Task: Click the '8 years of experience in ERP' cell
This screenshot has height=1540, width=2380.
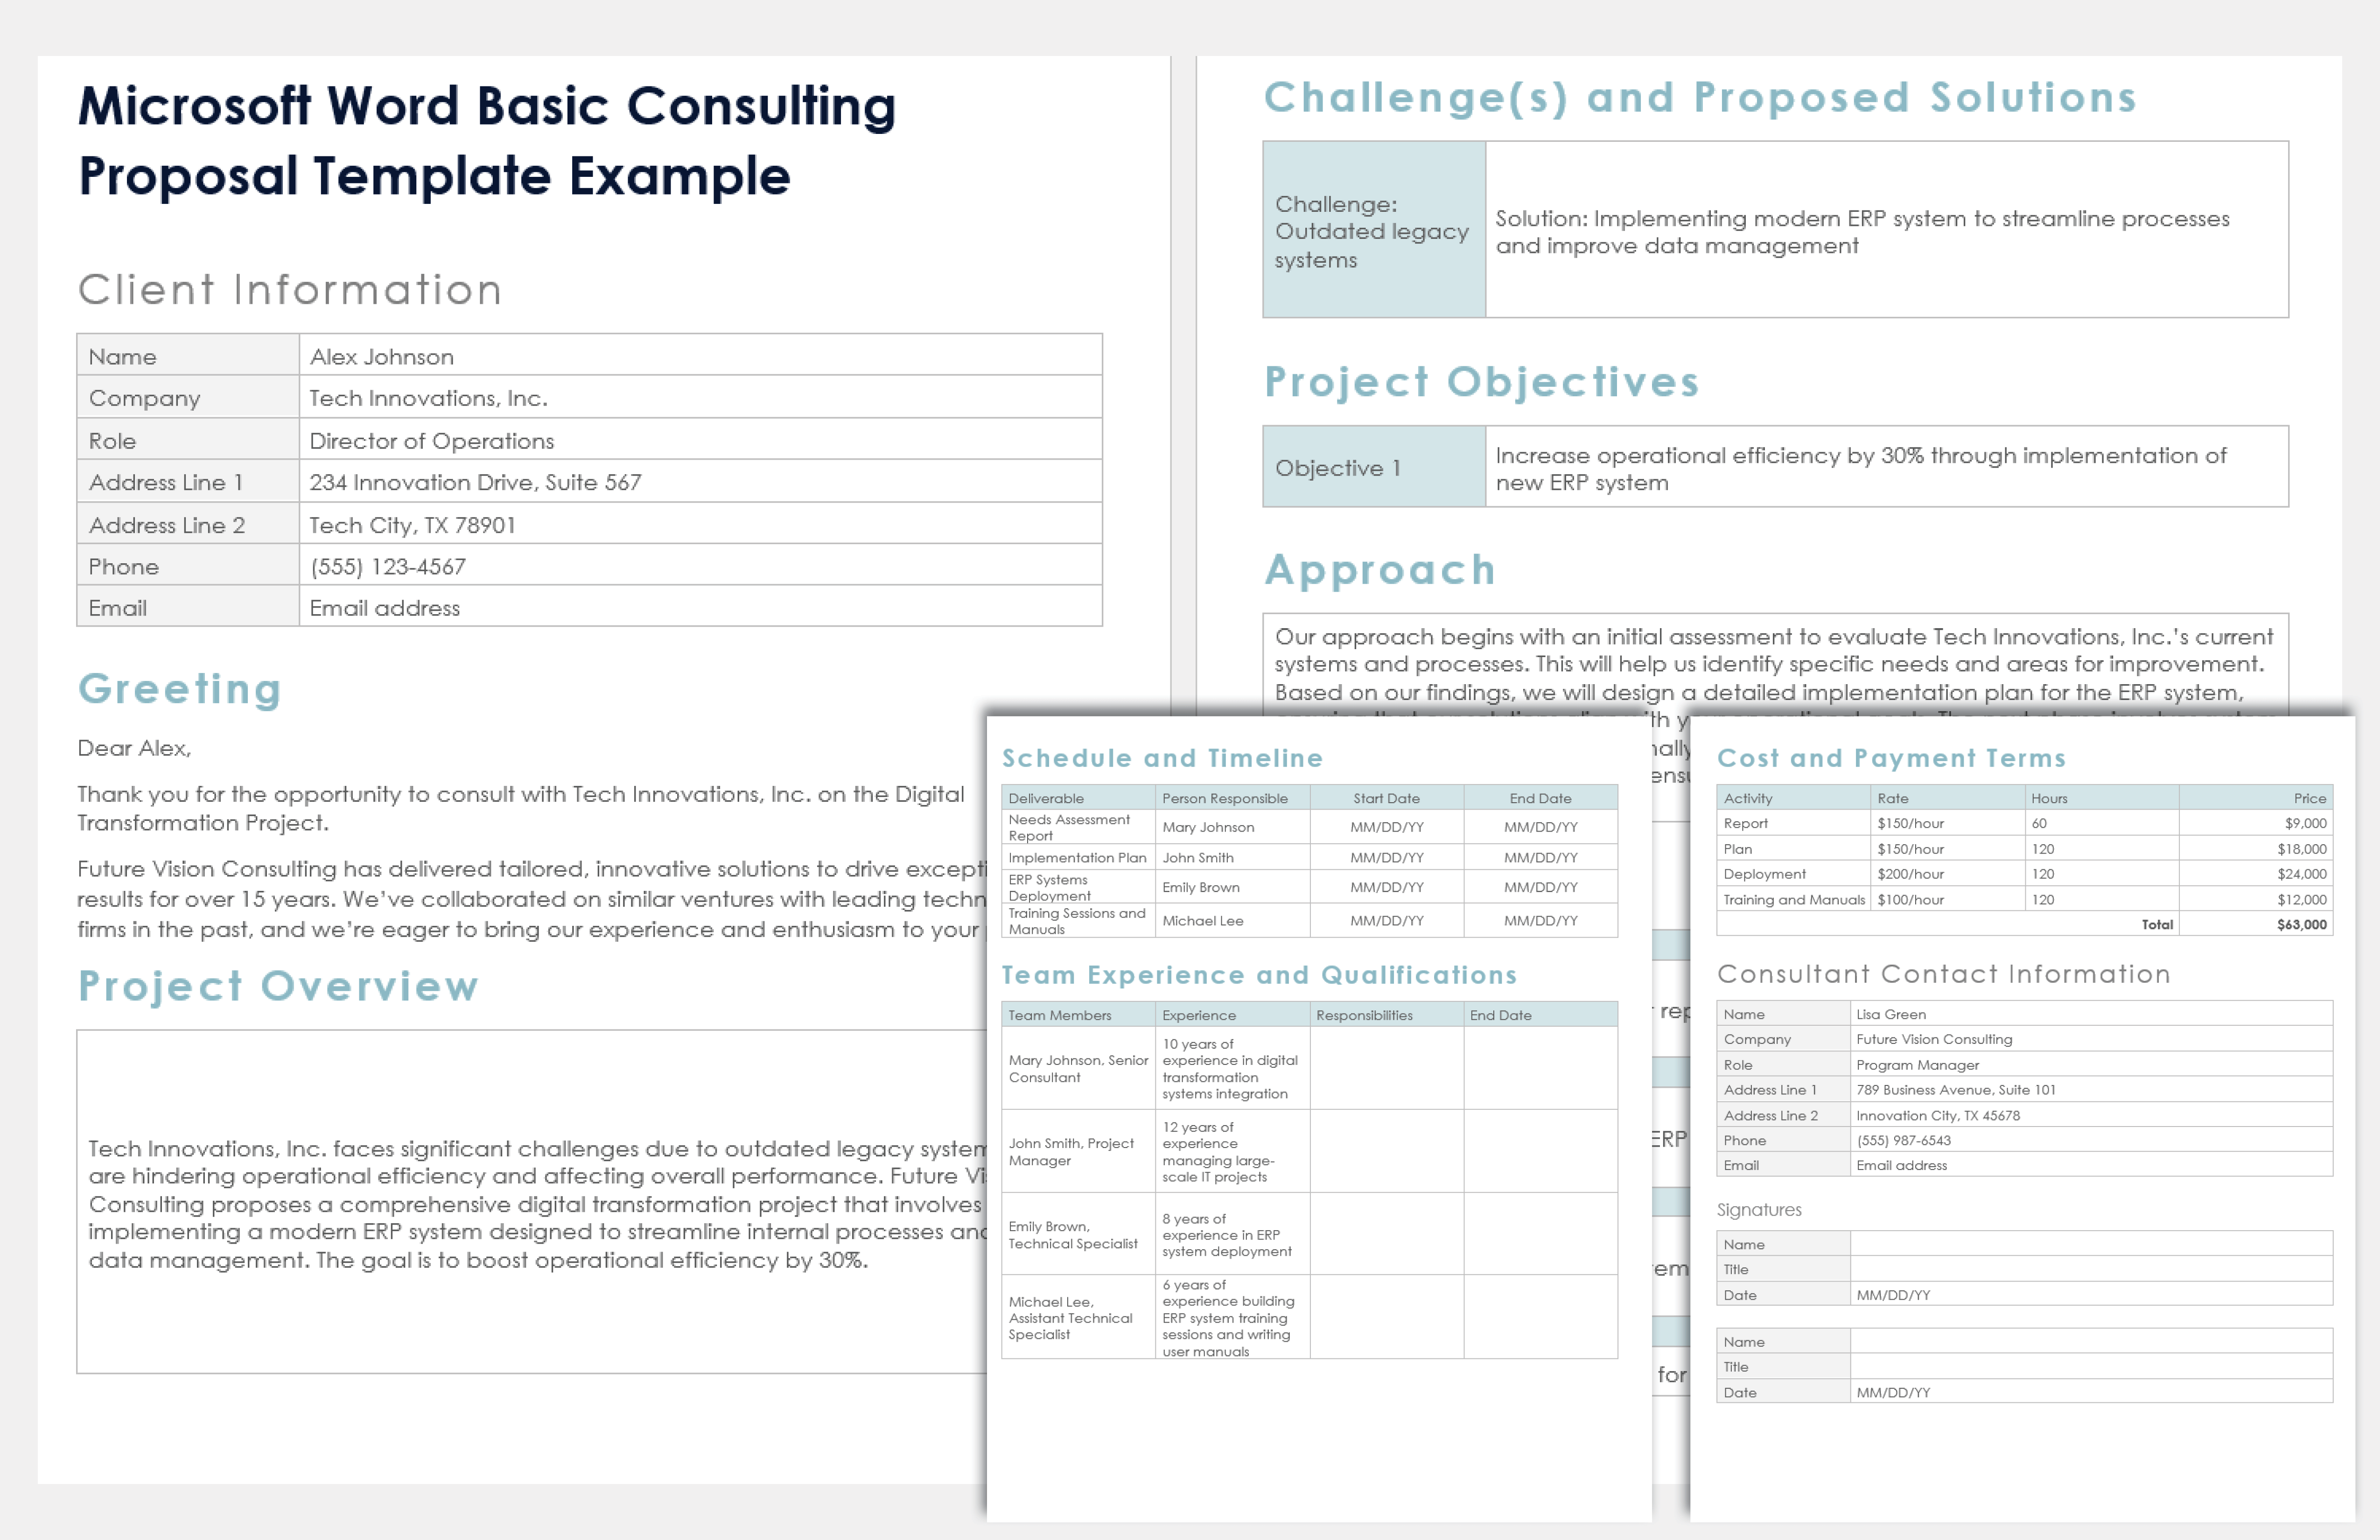Action: pos(1233,1234)
